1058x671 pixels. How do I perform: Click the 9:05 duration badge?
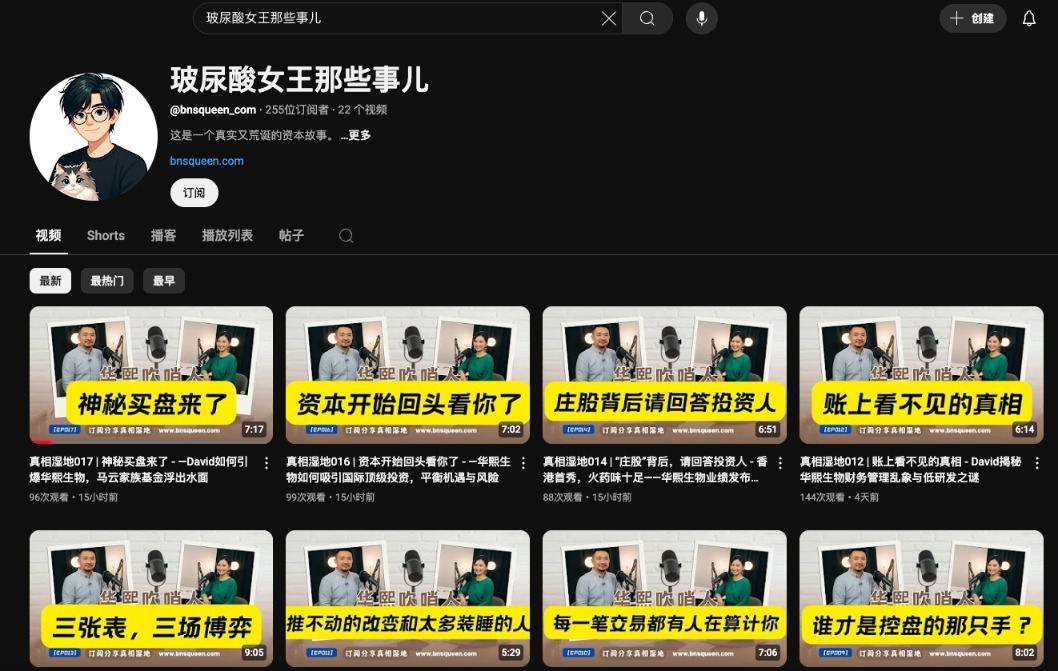point(254,653)
